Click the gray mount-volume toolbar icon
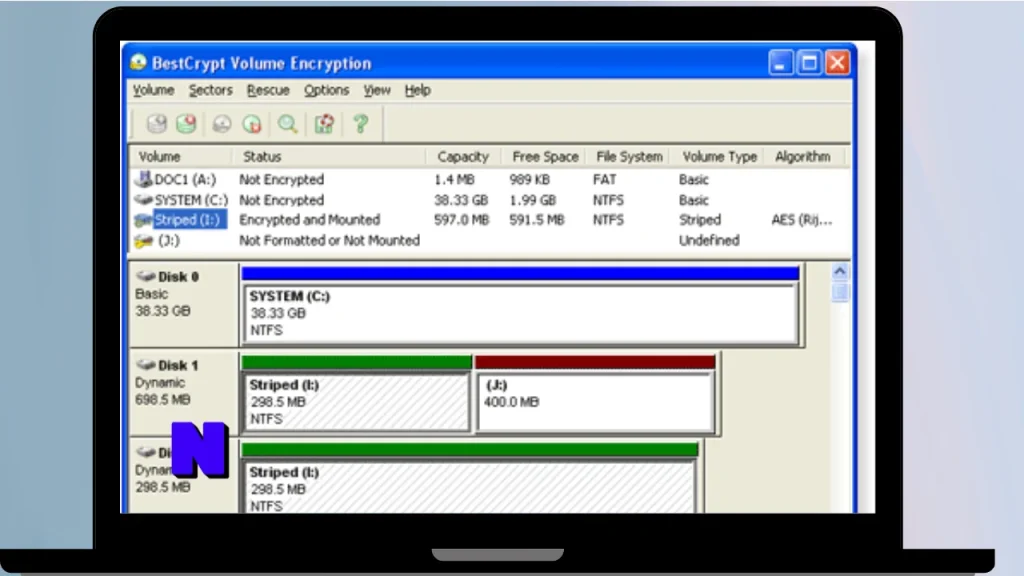The width and height of the screenshot is (1024, 576). point(222,123)
